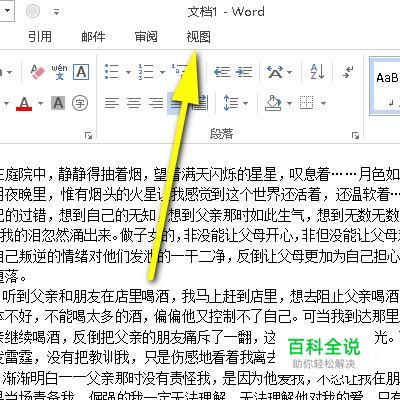The width and height of the screenshot is (400, 400).
Task: Open the wén phonetic guide tool
Action: (x=59, y=72)
